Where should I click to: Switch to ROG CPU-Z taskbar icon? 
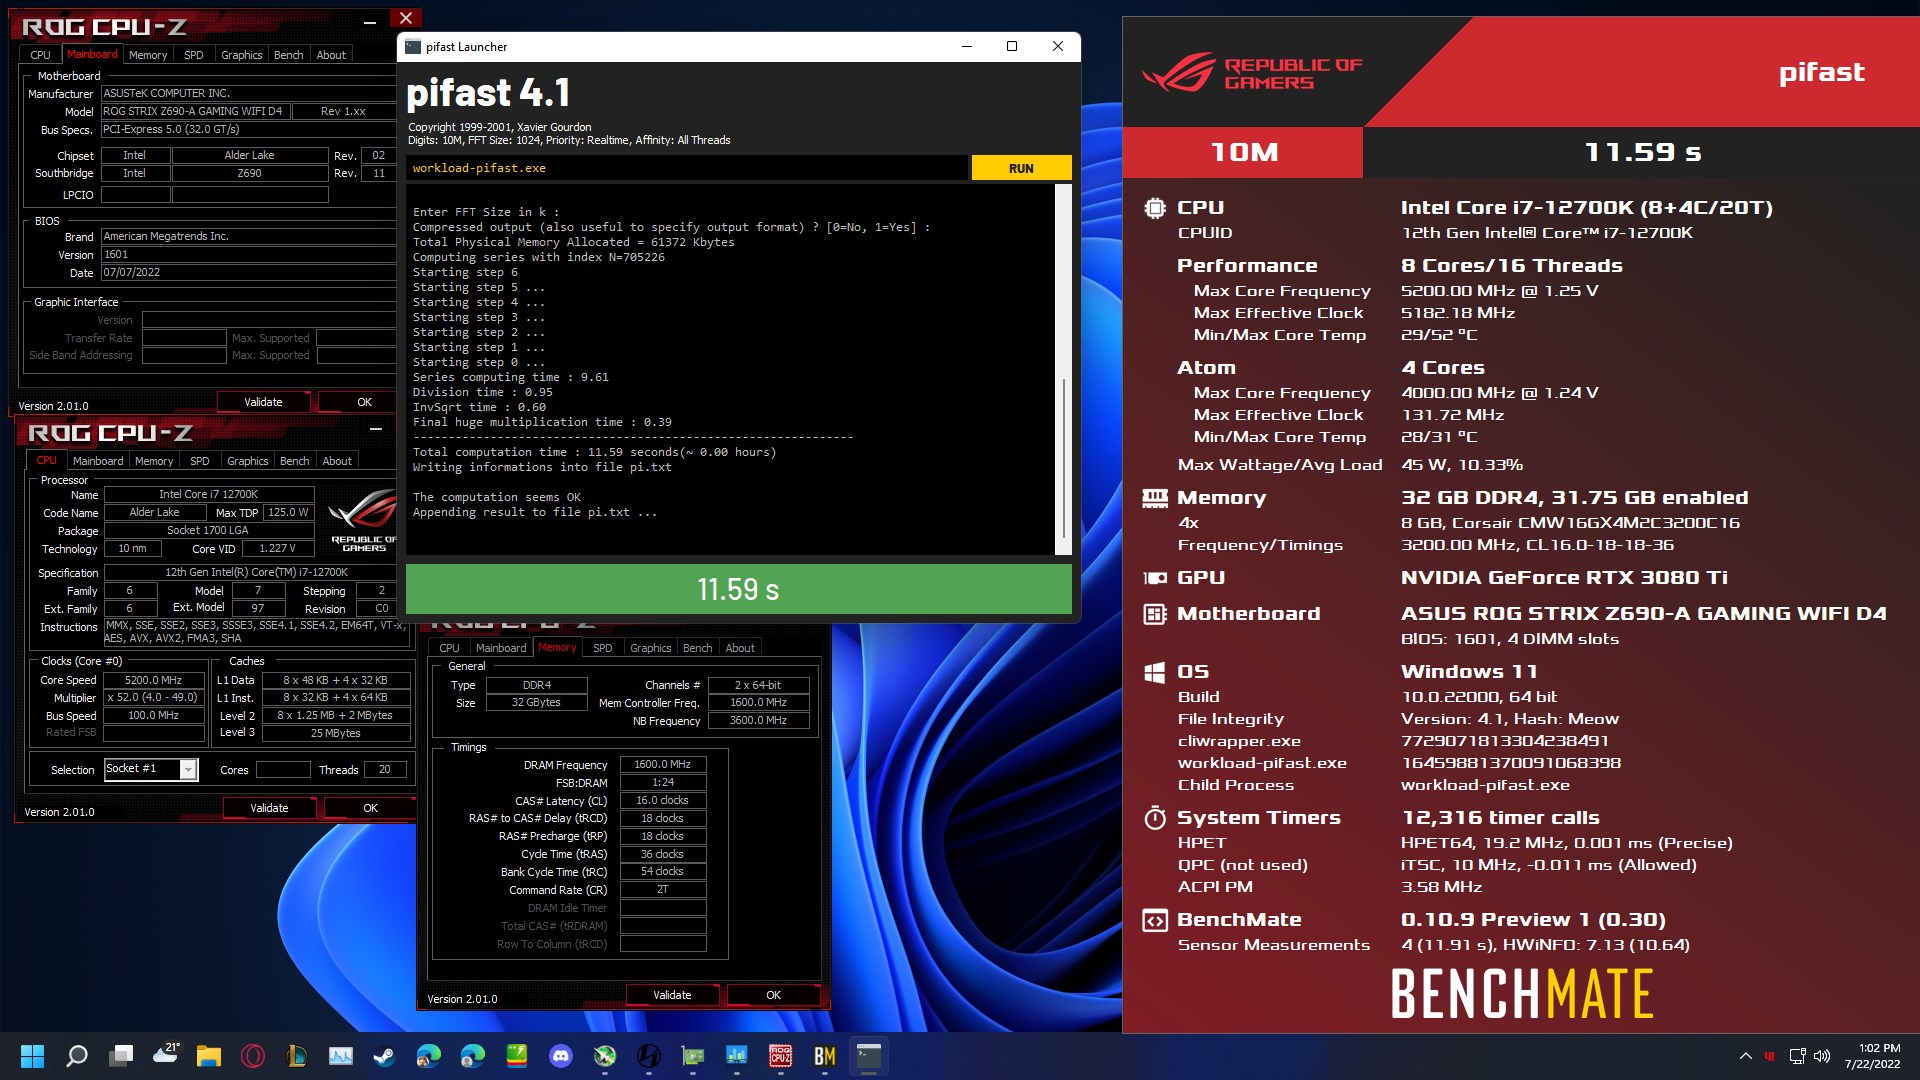(781, 1056)
